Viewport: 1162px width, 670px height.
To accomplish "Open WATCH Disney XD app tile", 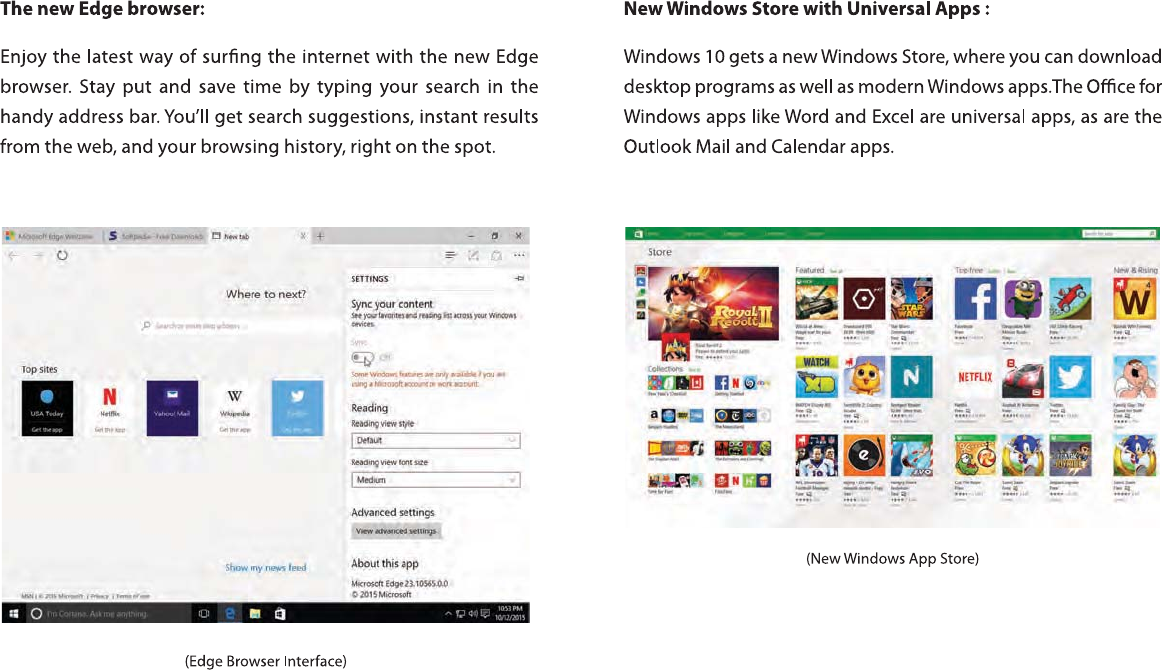I will (x=817, y=377).
